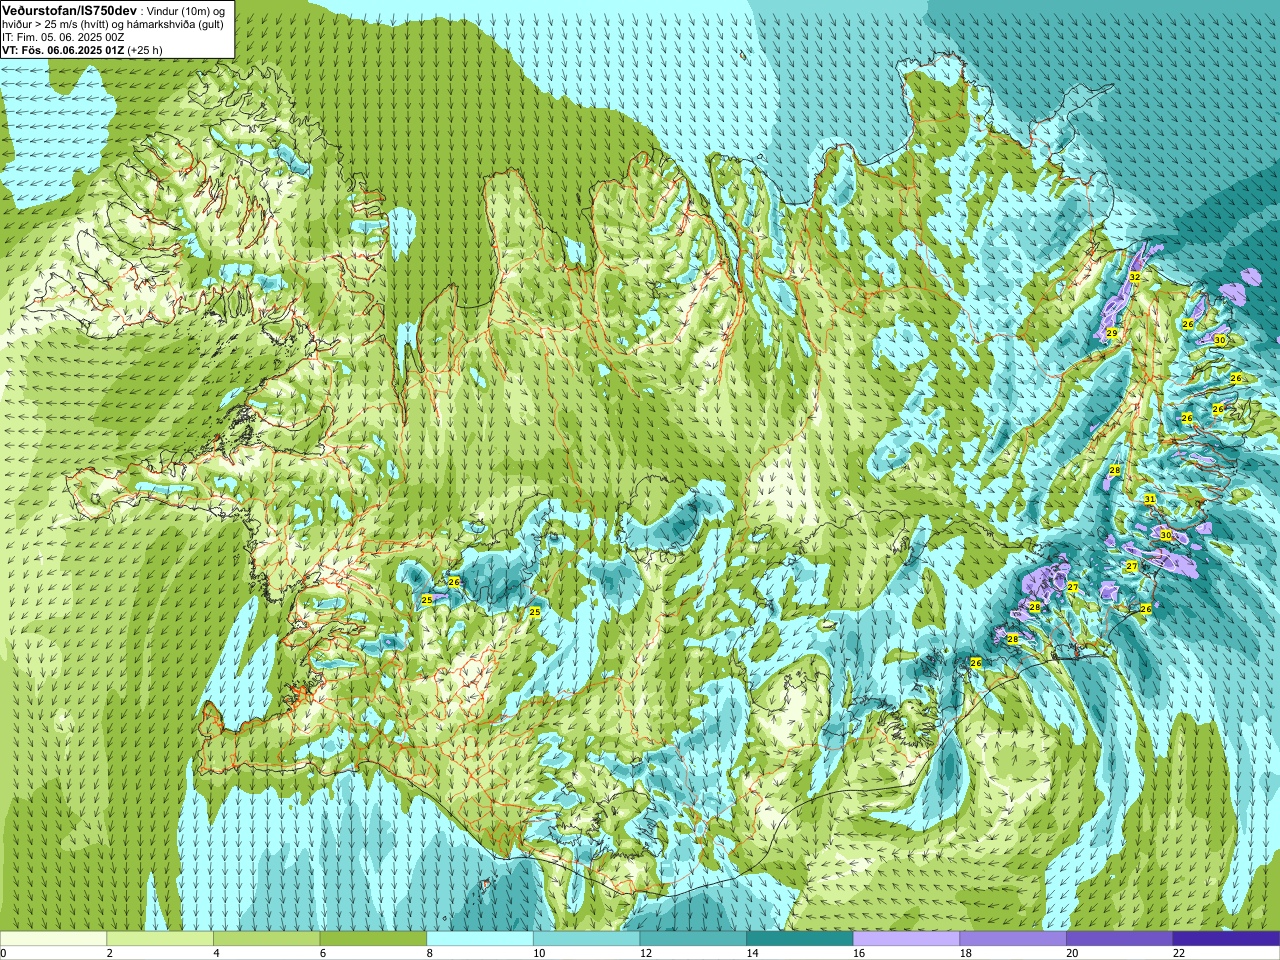Select the 14–16 m/s dark teal legend swatch
Image resolution: width=1280 pixels, height=960 pixels.
[x=800, y=939]
